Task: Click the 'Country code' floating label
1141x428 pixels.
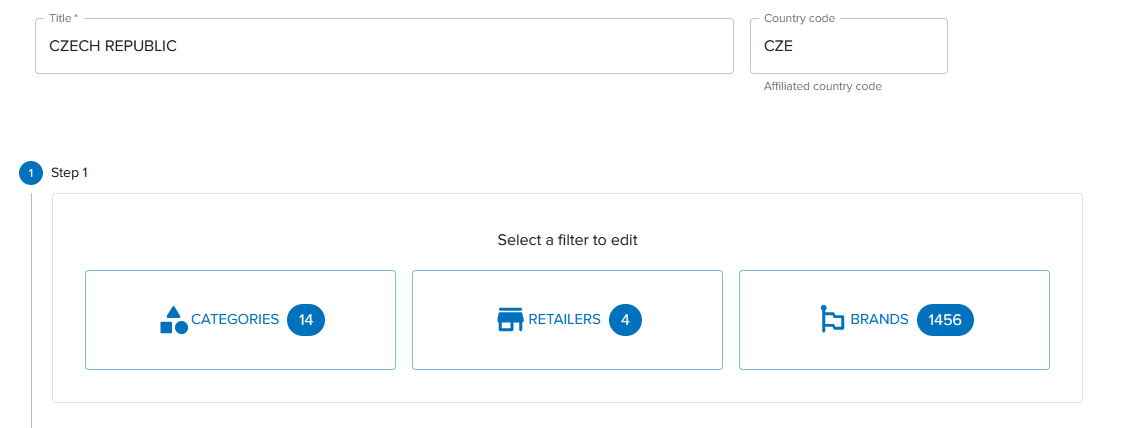Action: (x=799, y=19)
